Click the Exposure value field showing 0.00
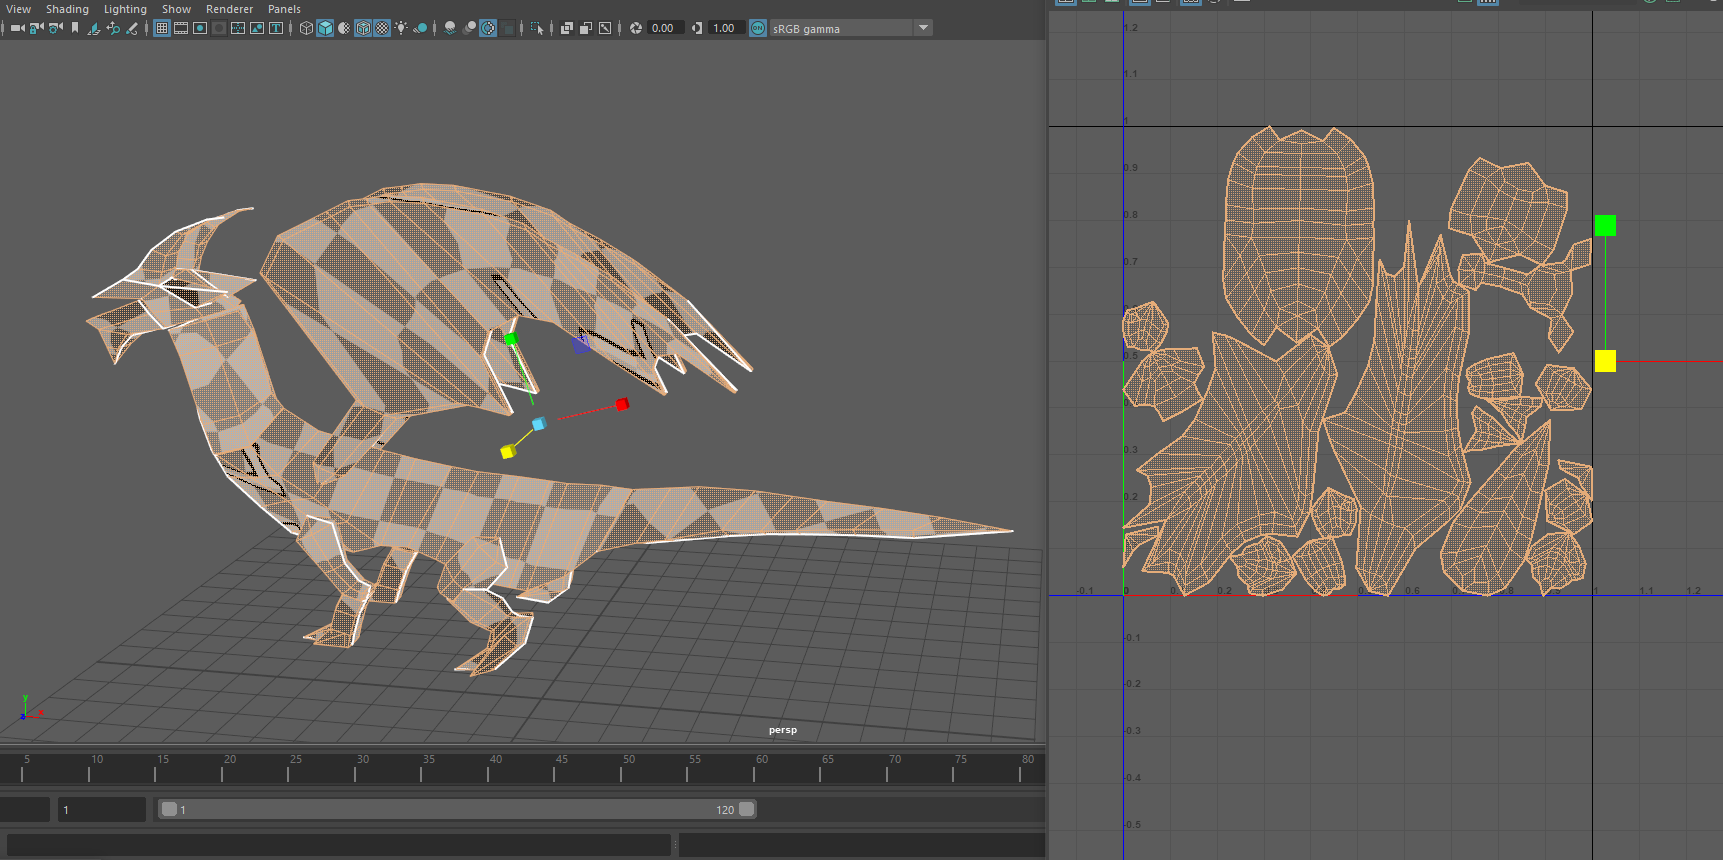The height and width of the screenshot is (860, 1723). click(x=663, y=28)
